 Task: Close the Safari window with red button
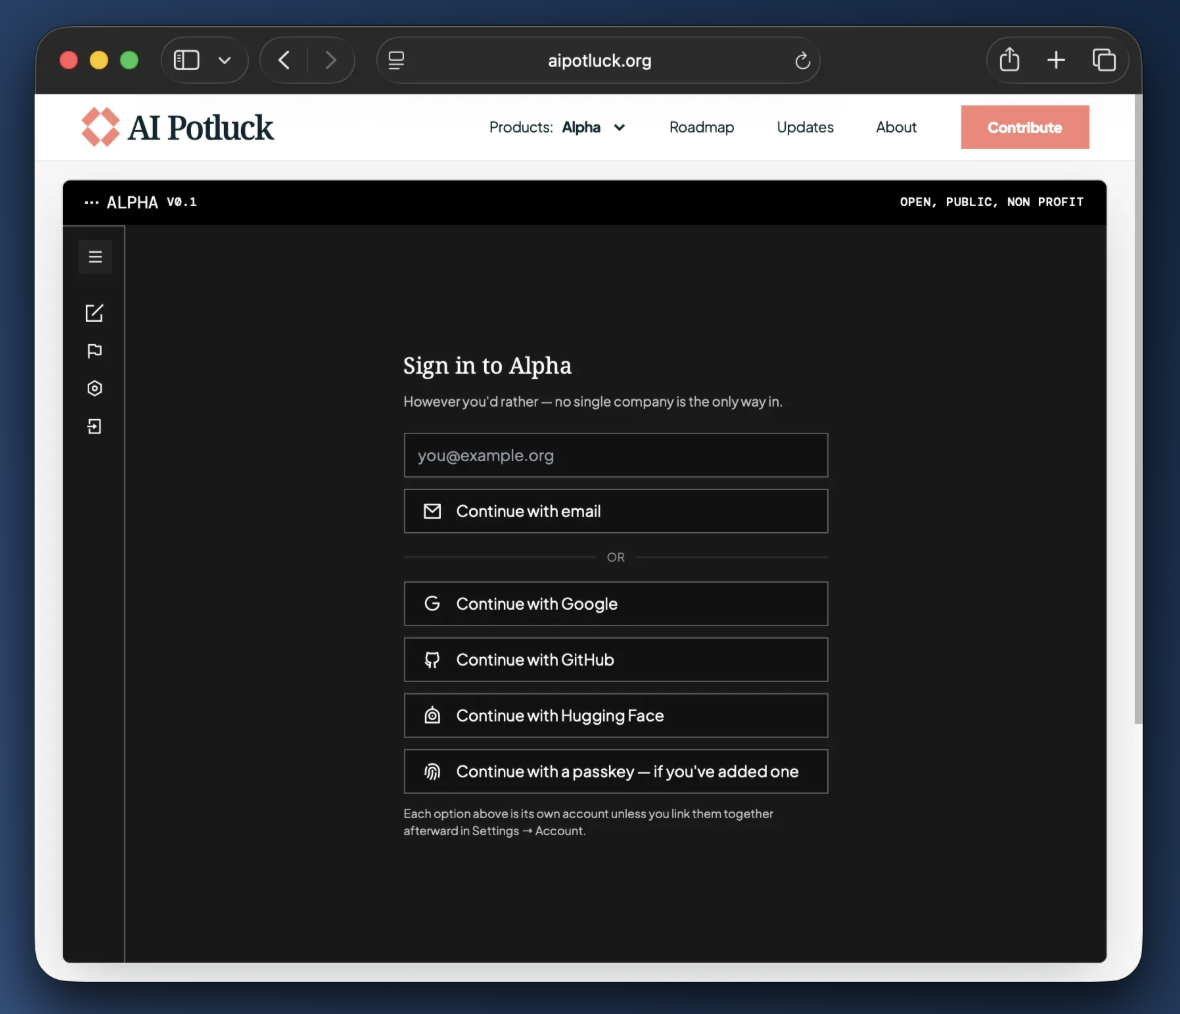click(68, 60)
